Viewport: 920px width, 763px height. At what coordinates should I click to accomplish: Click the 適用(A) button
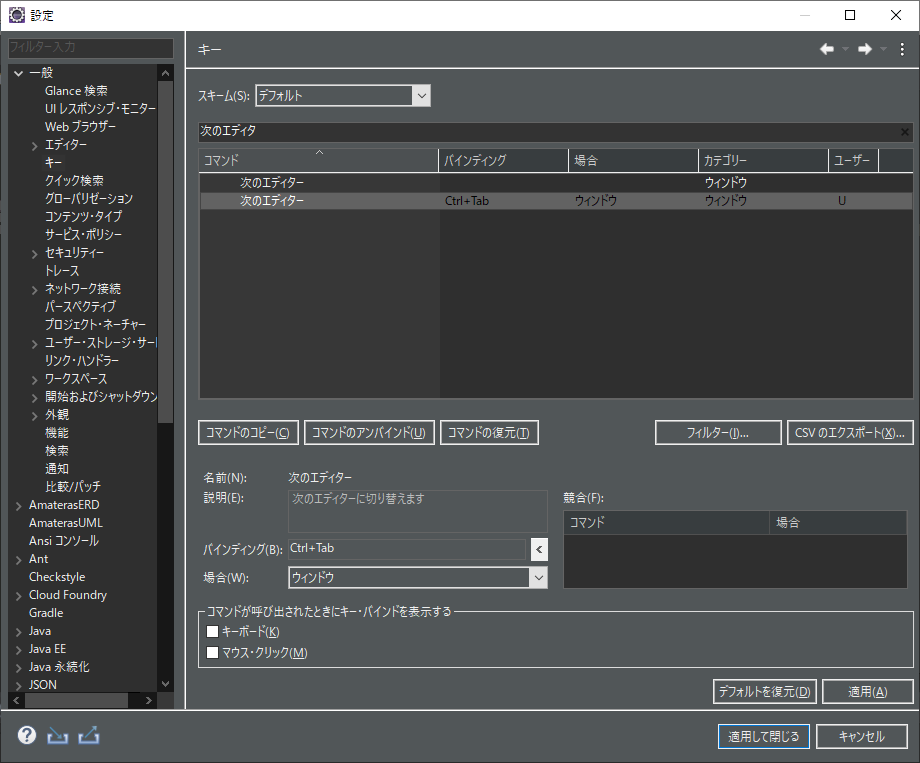coord(868,691)
